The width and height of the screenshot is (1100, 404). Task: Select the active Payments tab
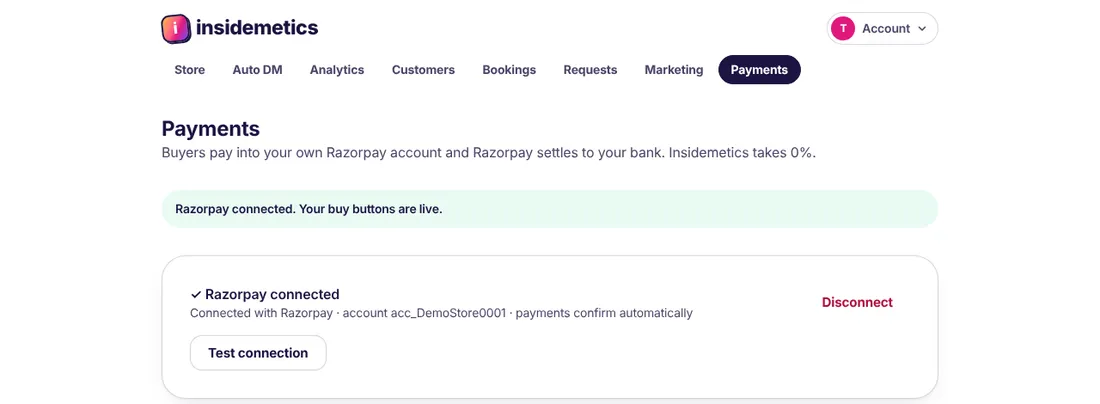tap(759, 69)
